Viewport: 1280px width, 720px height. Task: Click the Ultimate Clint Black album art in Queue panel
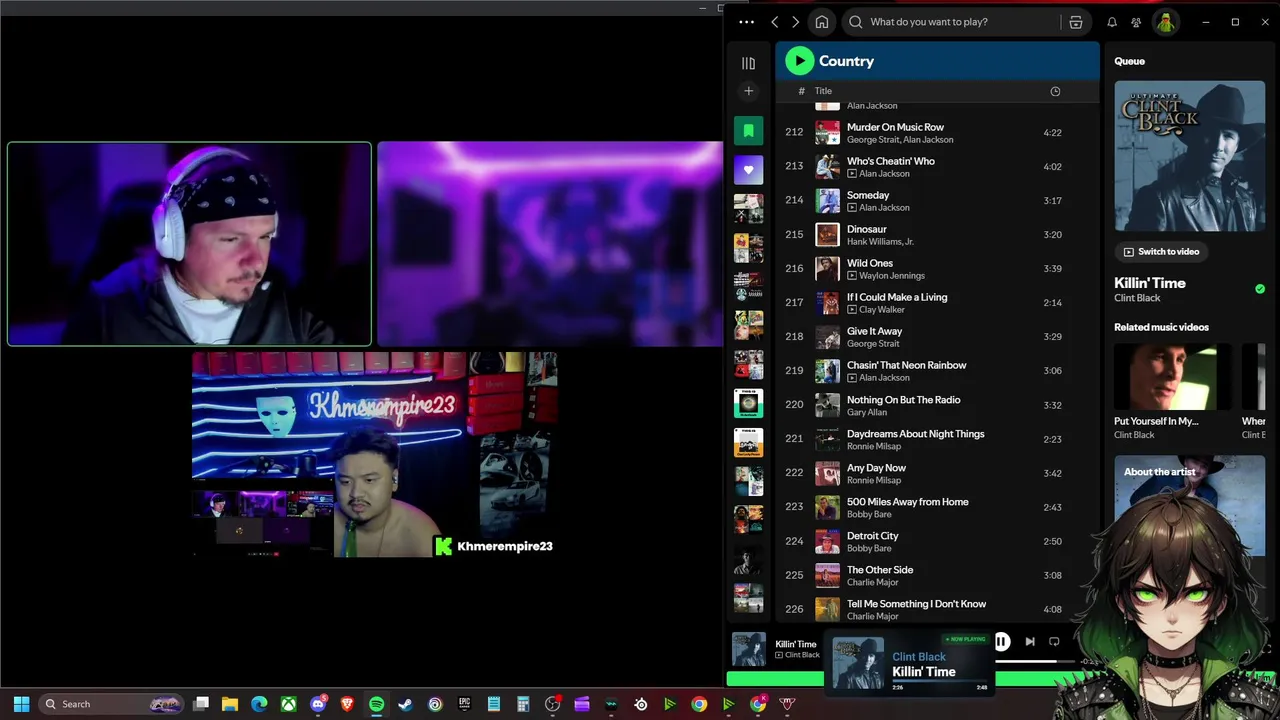pos(1189,156)
